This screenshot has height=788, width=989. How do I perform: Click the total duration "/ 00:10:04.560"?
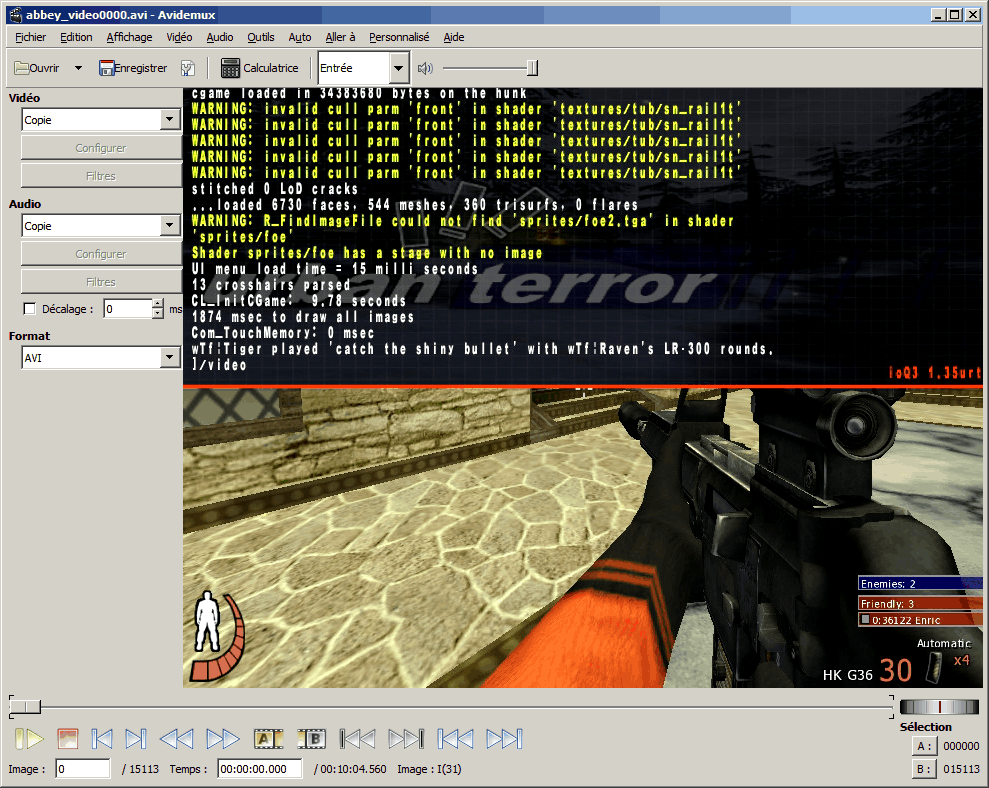click(351, 769)
